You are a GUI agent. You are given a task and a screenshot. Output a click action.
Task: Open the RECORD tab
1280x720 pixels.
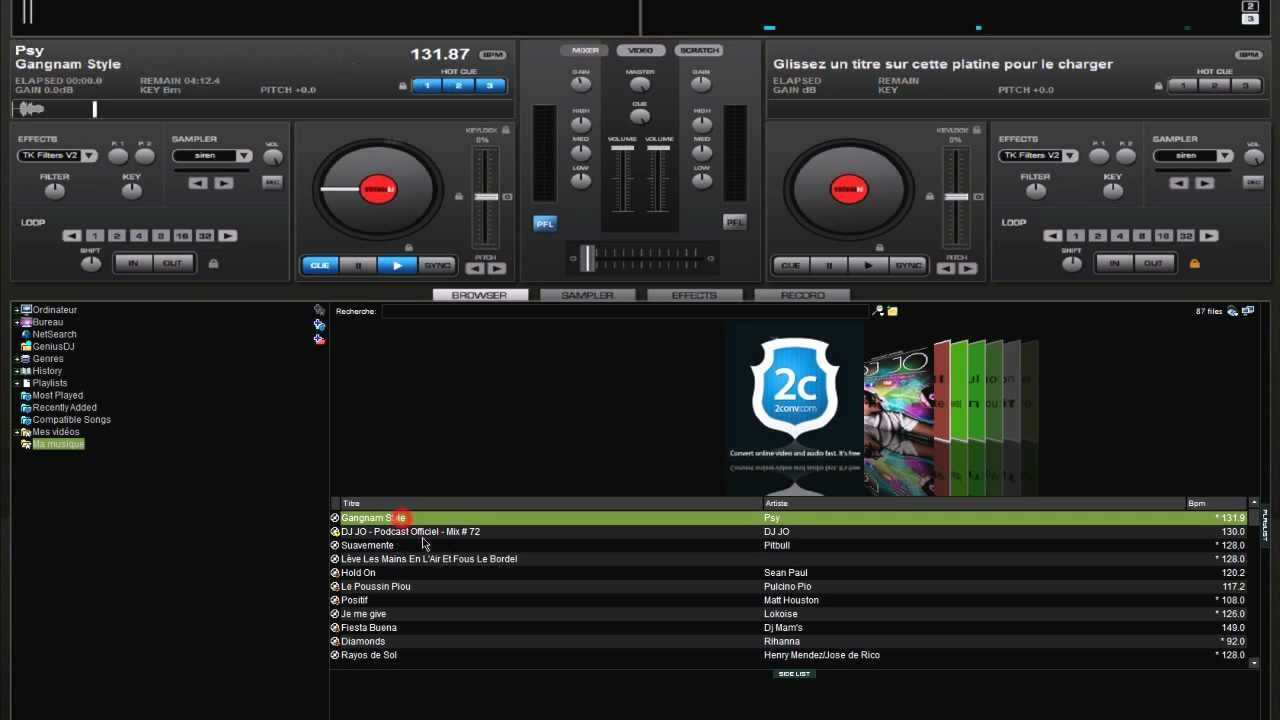click(802, 295)
